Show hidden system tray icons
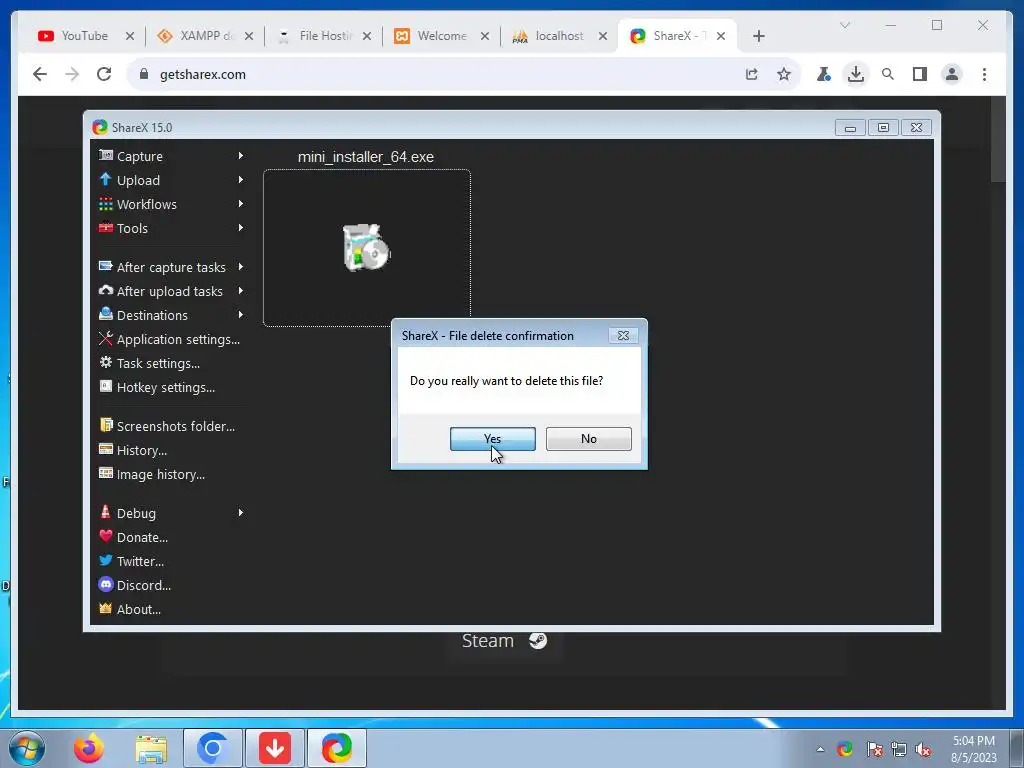Screen dimensions: 1024x768 click(x=820, y=750)
